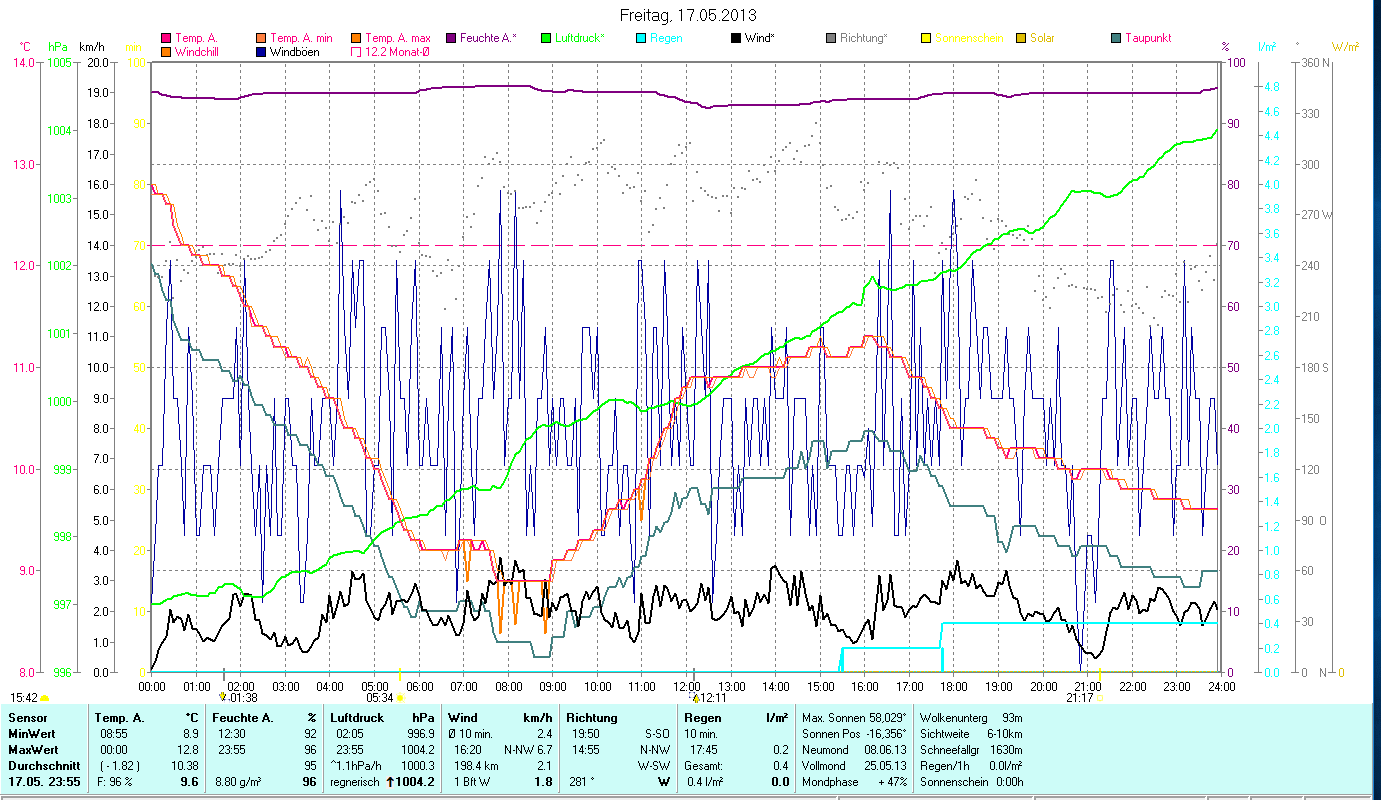Click the green Luftdruck* legend square
This screenshot has width=1381, height=800.
tap(546, 38)
